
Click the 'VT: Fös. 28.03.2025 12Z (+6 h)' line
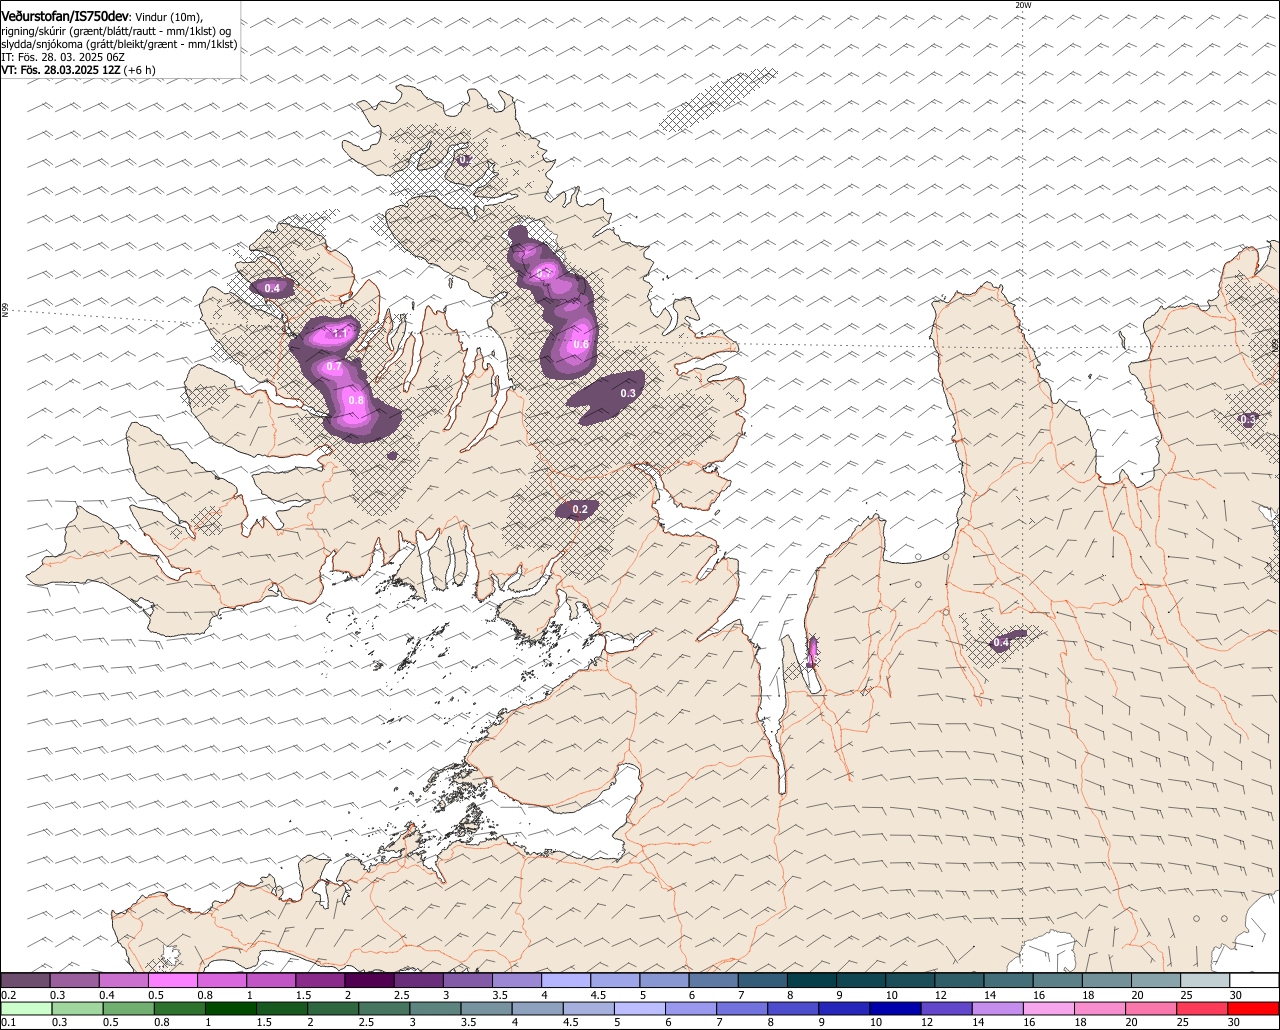tap(78, 70)
